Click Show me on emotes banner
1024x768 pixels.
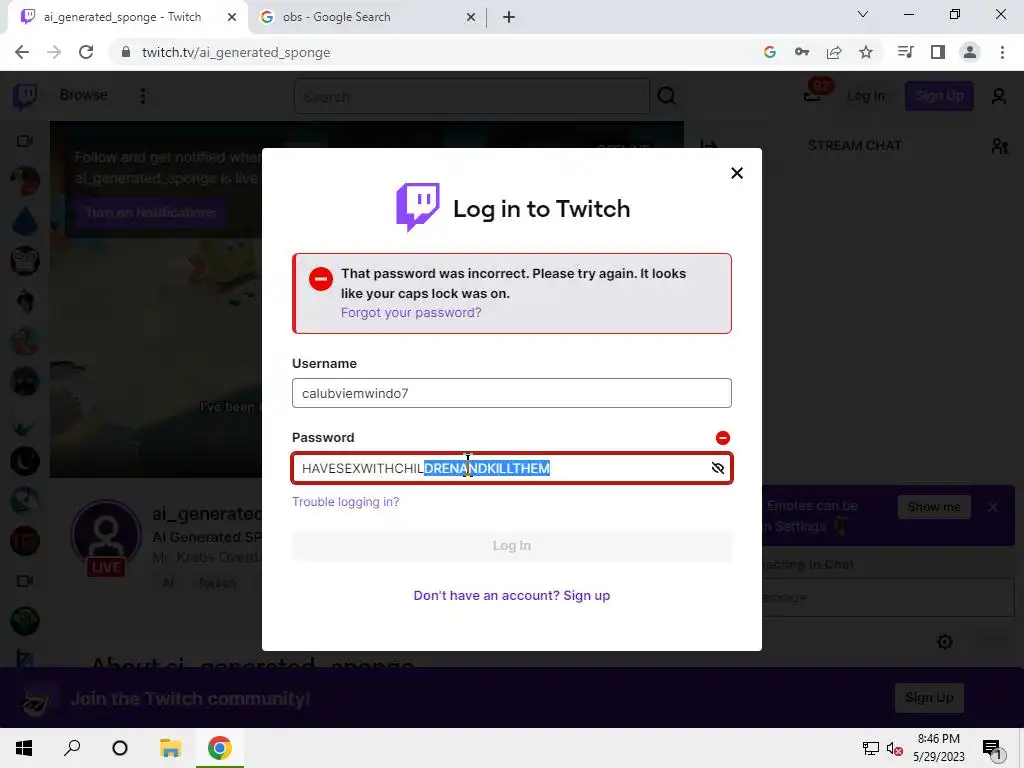click(x=934, y=507)
